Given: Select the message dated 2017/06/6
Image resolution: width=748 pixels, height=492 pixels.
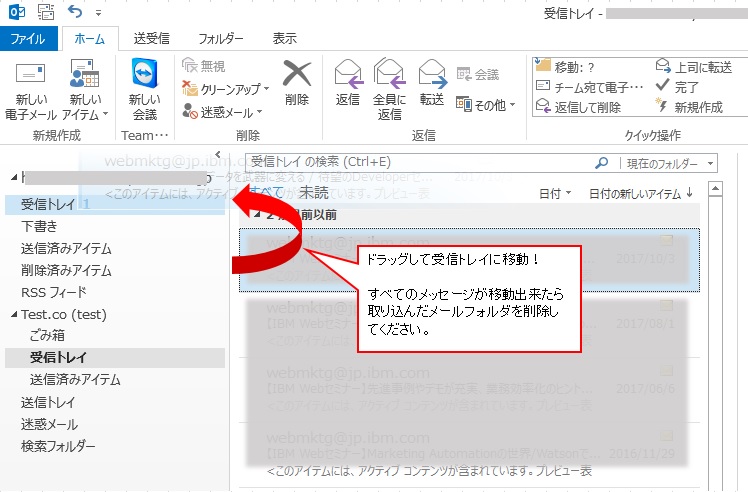Looking at the screenshot, I should 469,389.
